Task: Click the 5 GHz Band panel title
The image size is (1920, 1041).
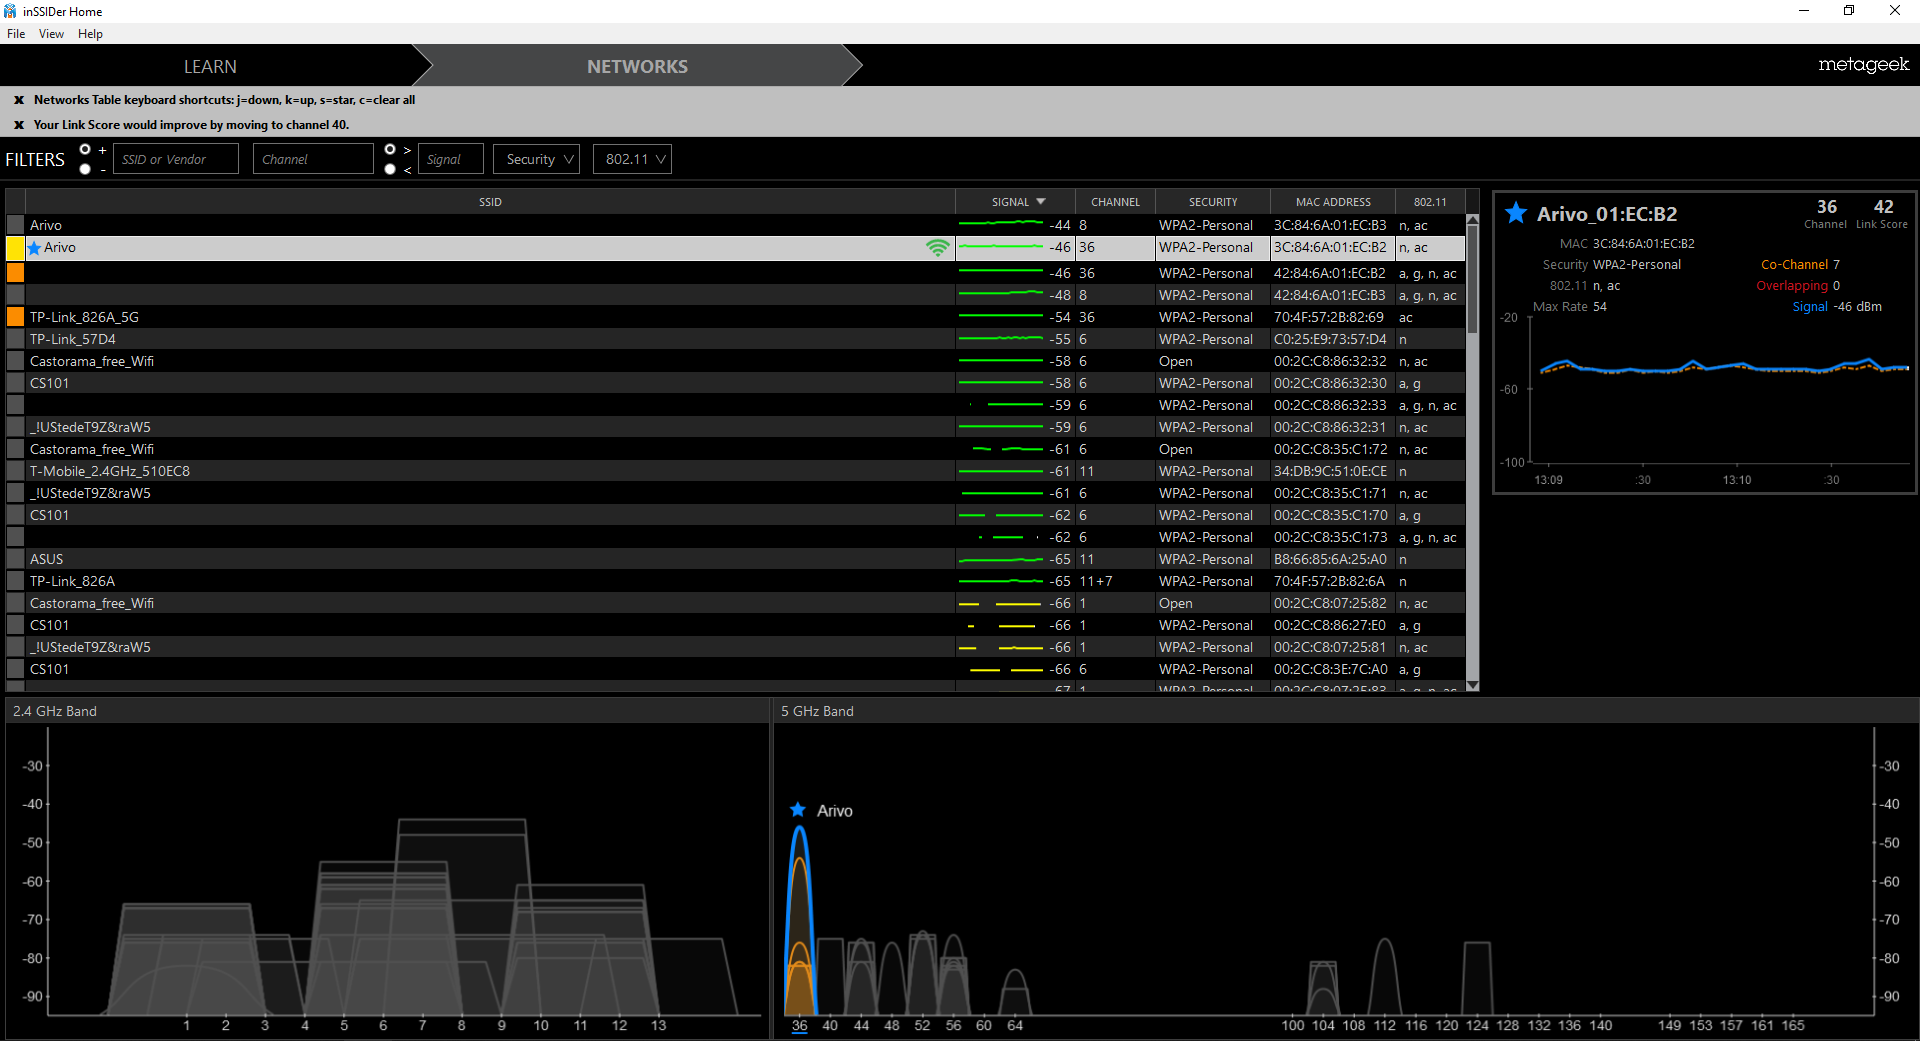Action: pyautogui.click(x=817, y=711)
